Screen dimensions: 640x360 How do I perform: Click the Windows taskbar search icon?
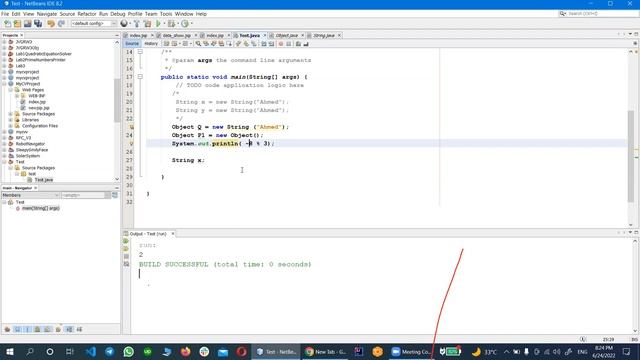point(30,351)
